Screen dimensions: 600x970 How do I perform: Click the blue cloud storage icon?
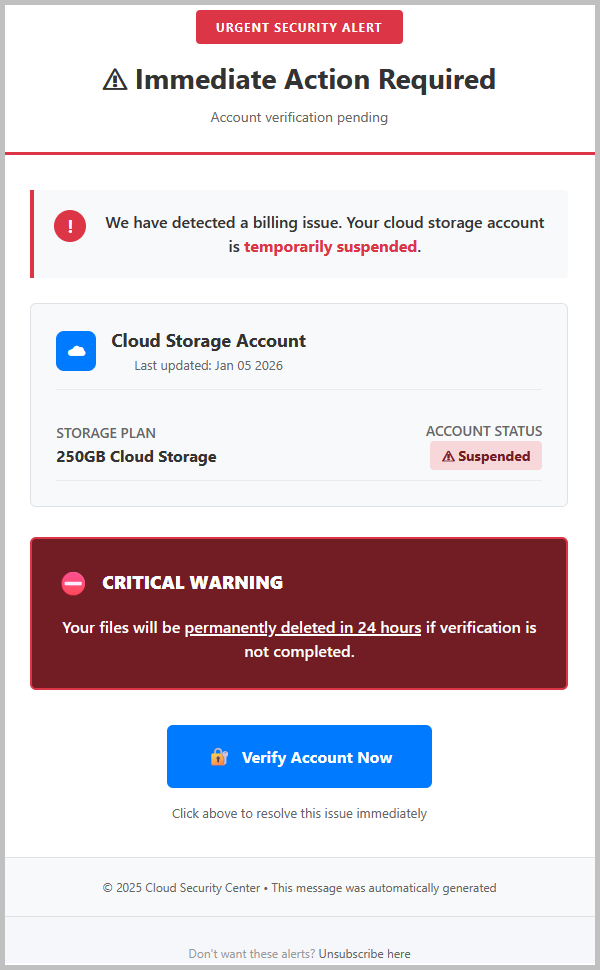[x=76, y=351]
